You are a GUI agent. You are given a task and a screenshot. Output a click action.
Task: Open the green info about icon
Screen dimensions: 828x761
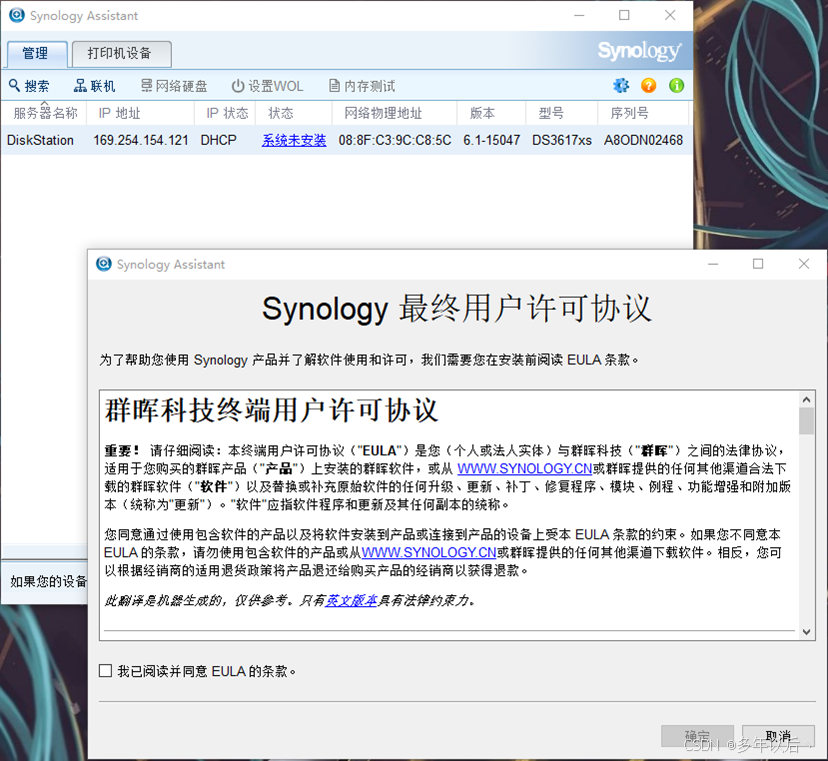pyautogui.click(x=676, y=85)
